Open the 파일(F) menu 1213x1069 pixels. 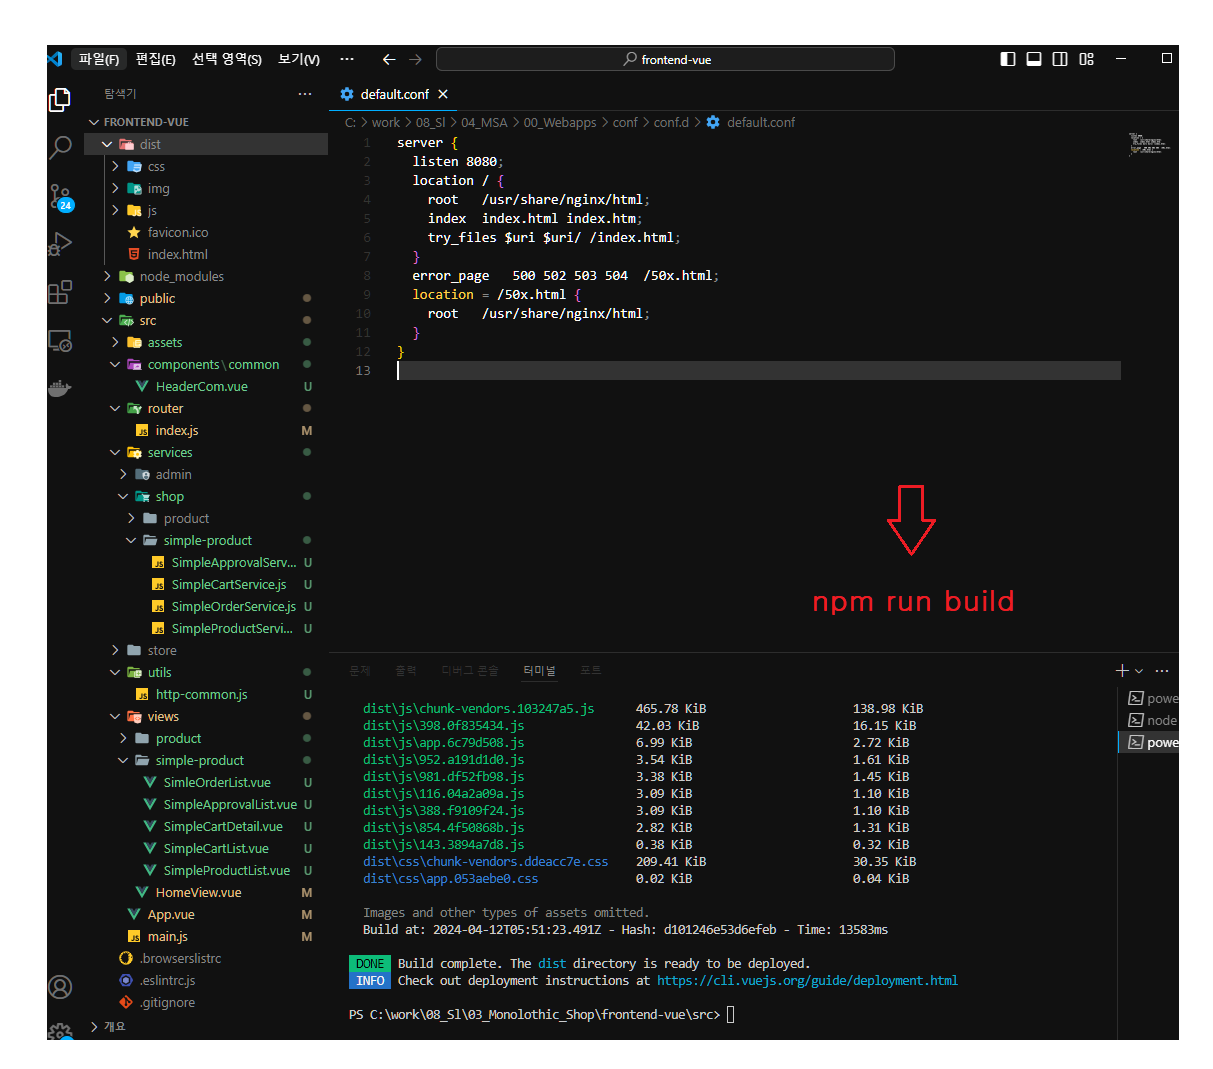(99, 59)
